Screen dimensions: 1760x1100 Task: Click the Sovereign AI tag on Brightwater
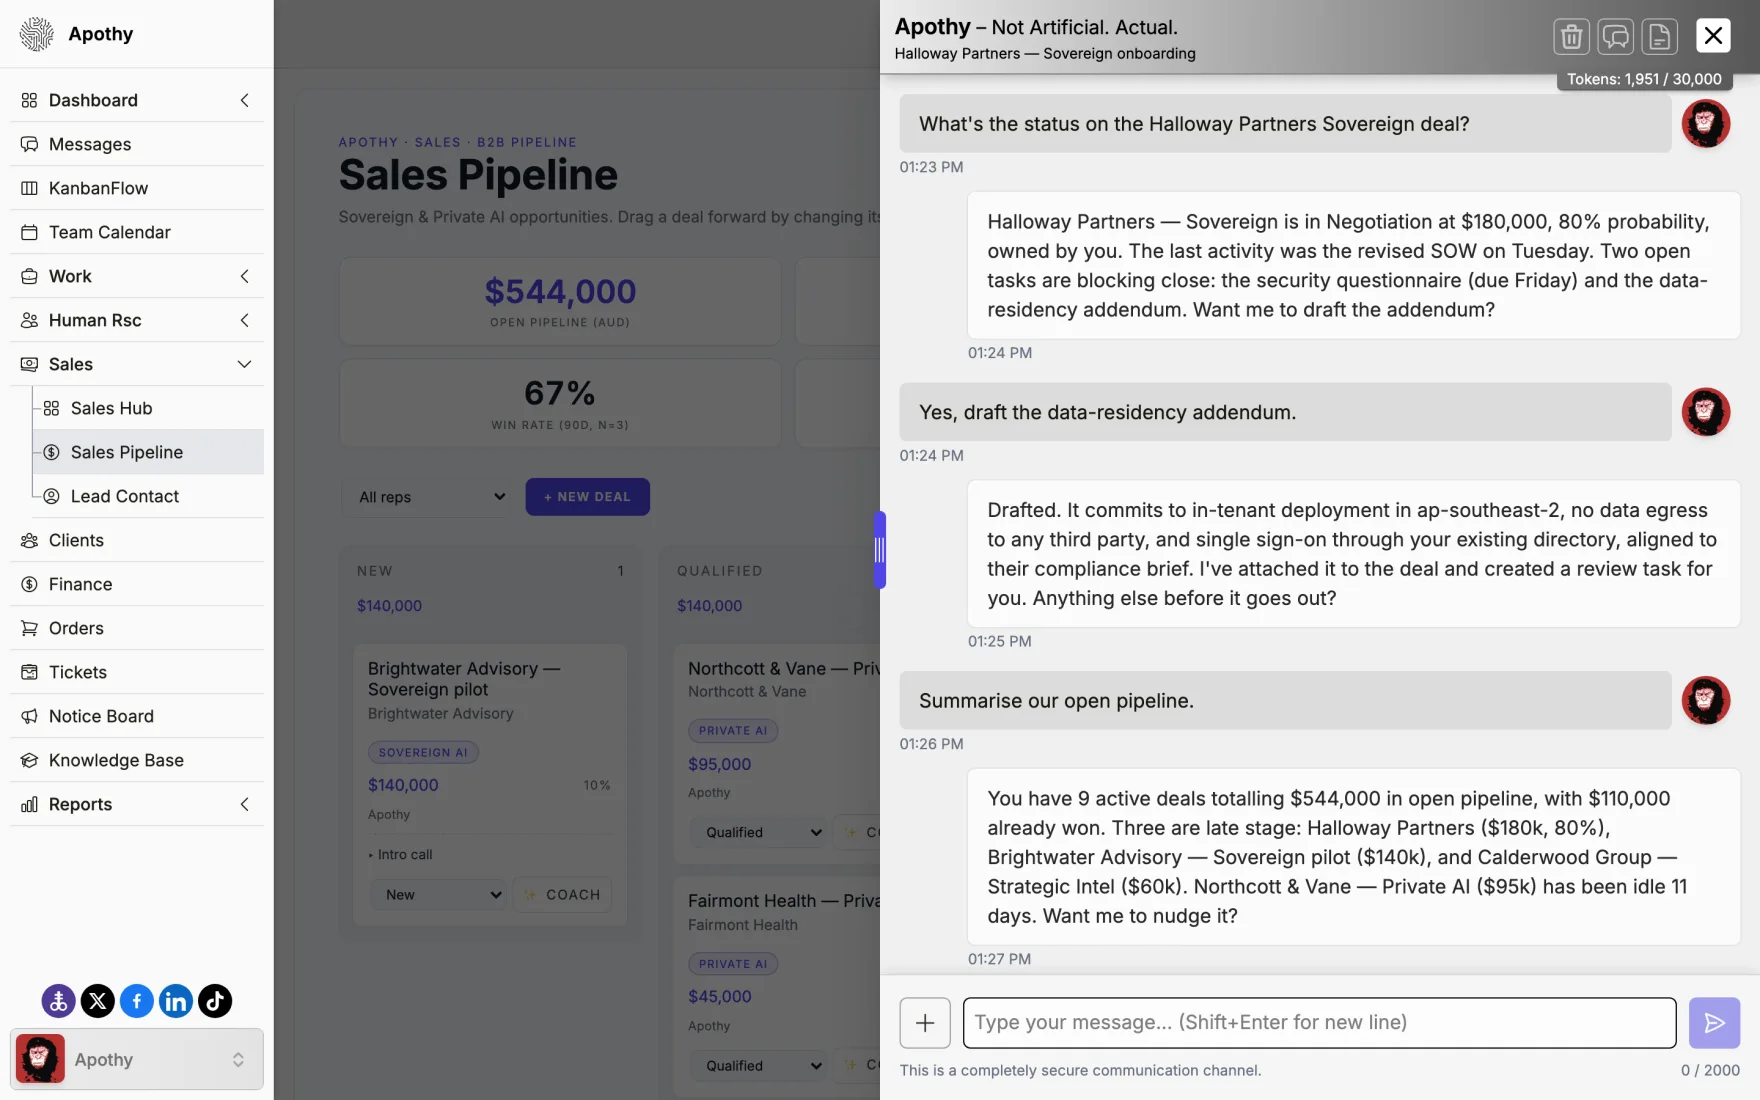[423, 752]
